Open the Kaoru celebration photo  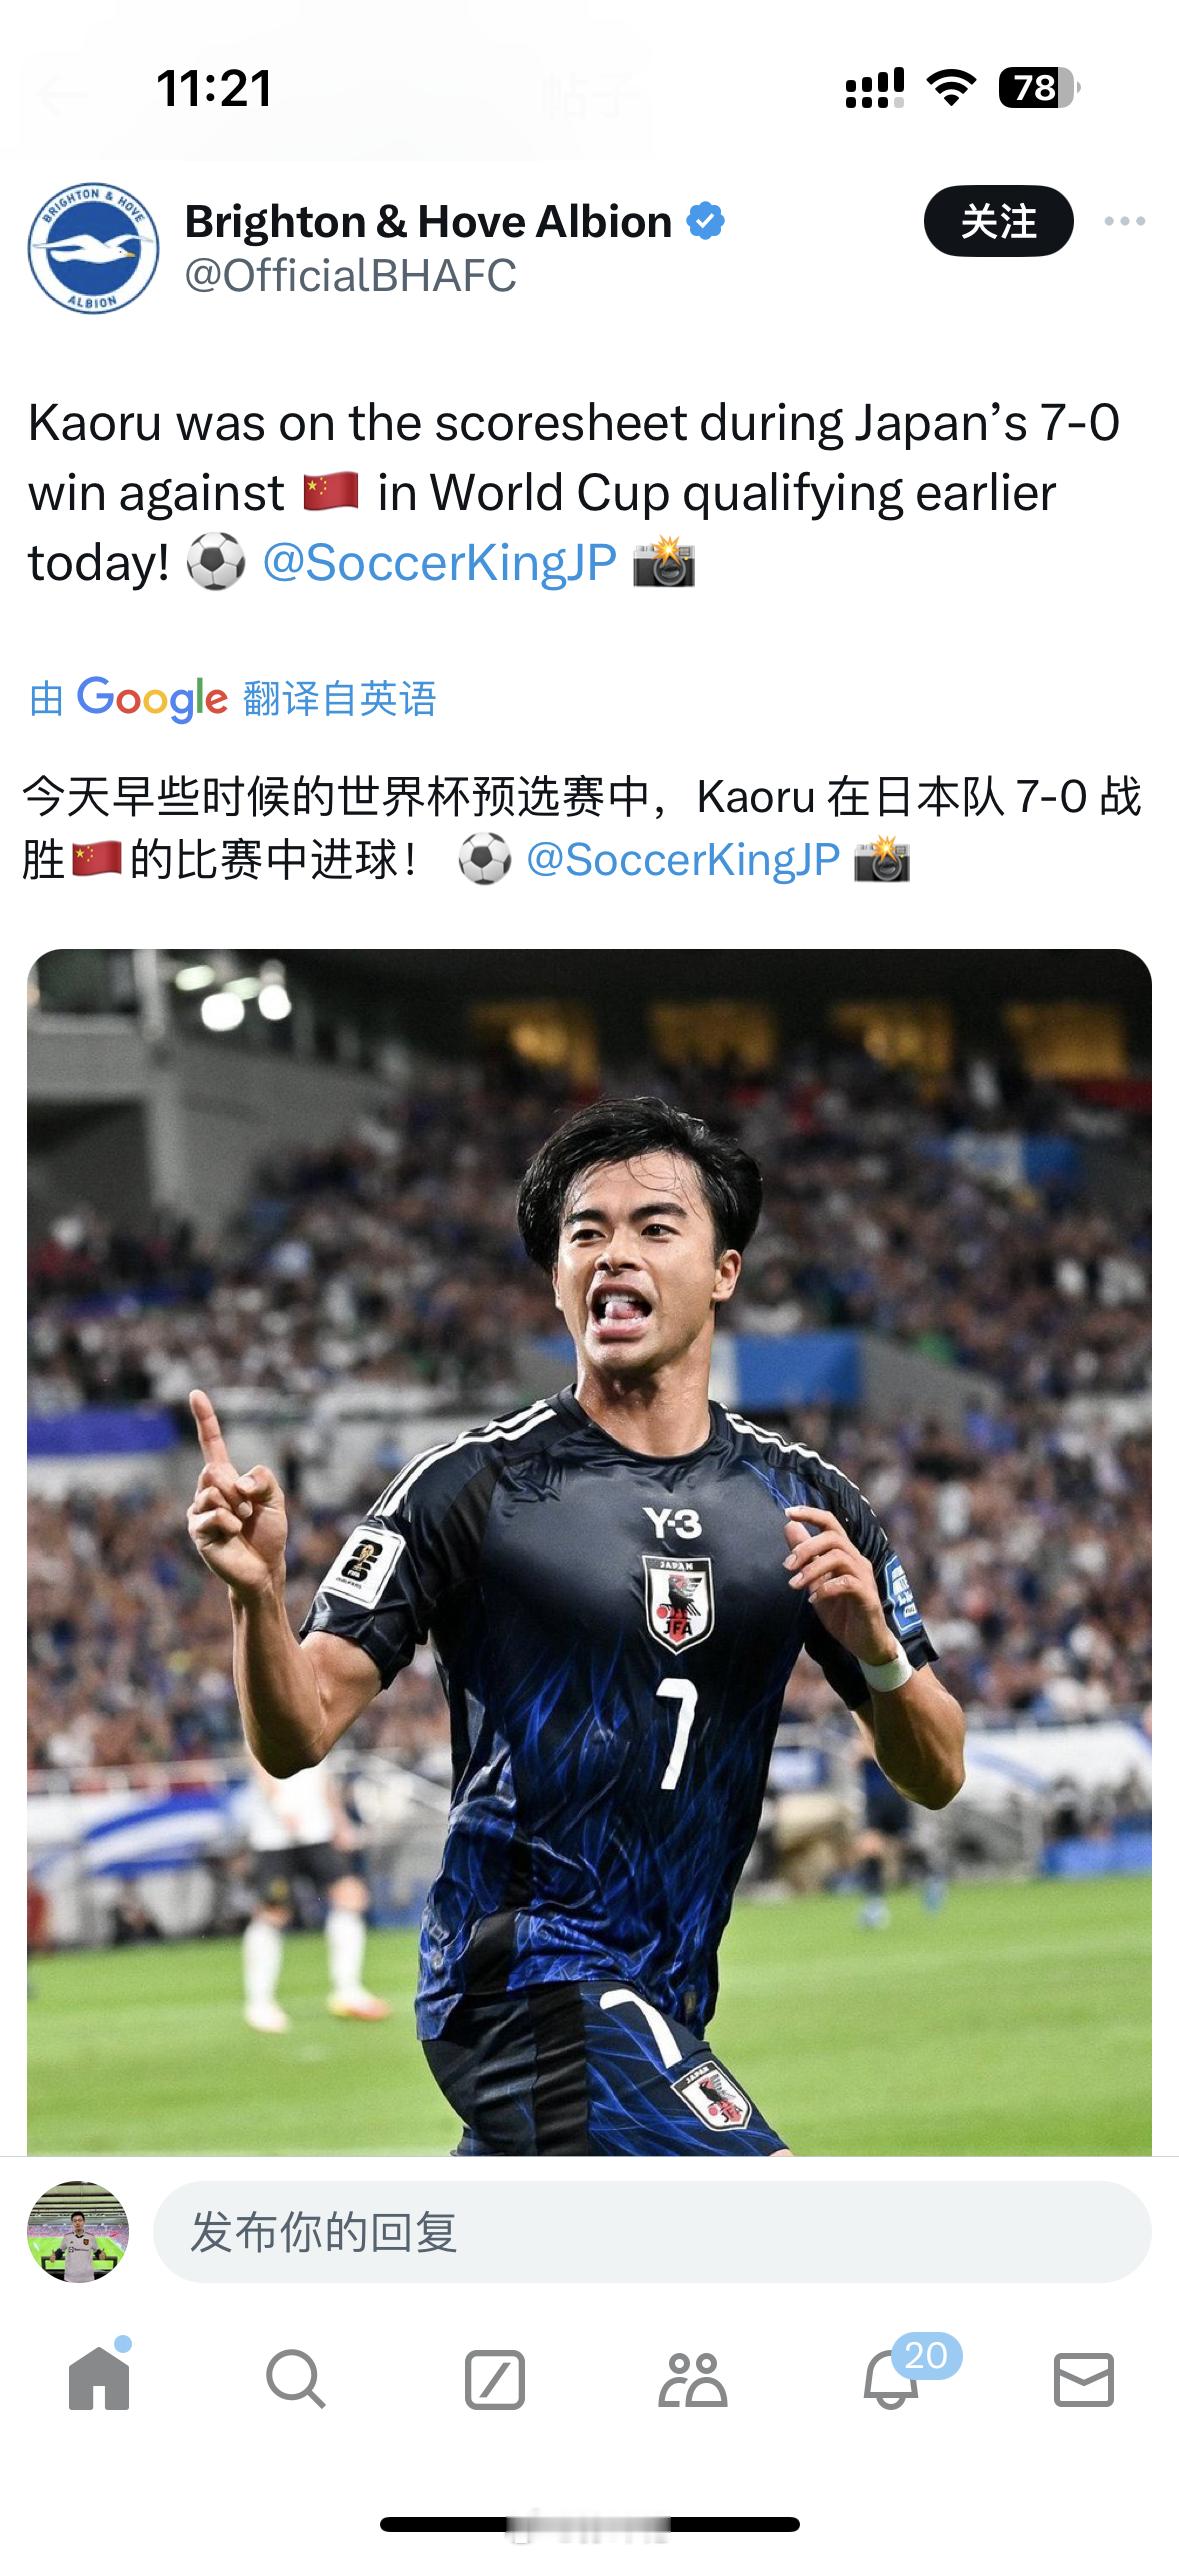pyautogui.click(x=589, y=1550)
